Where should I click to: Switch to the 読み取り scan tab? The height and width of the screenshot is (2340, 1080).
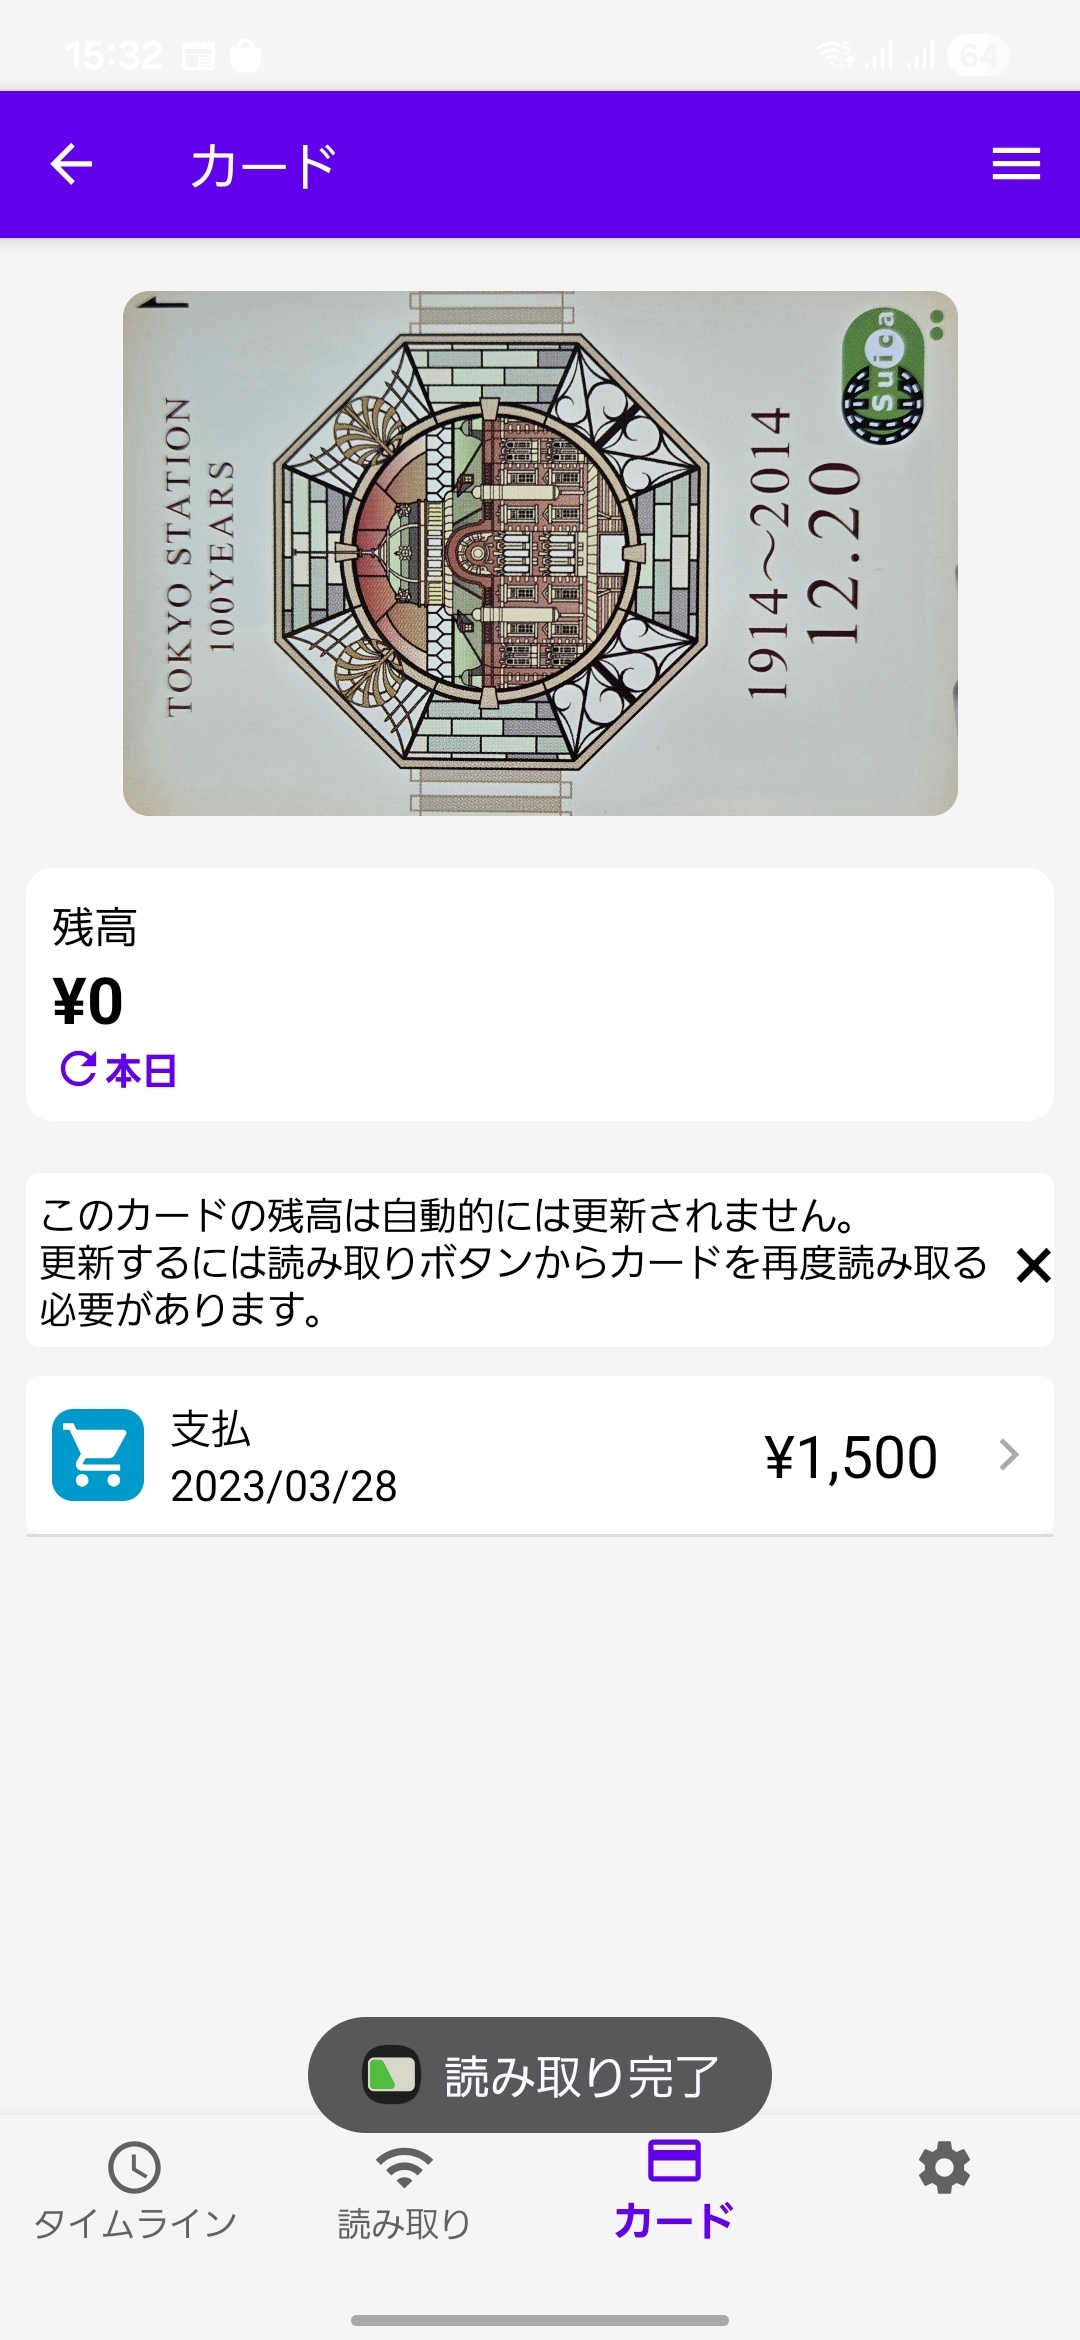click(x=404, y=2190)
